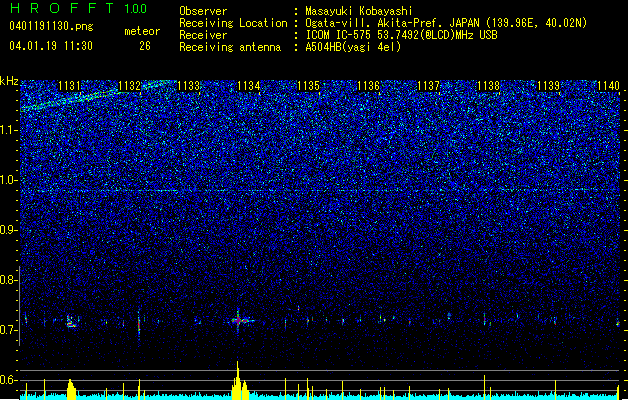The image size is (629, 400).
Task: Click the 1.1 kHz axis label
Action: (9, 130)
